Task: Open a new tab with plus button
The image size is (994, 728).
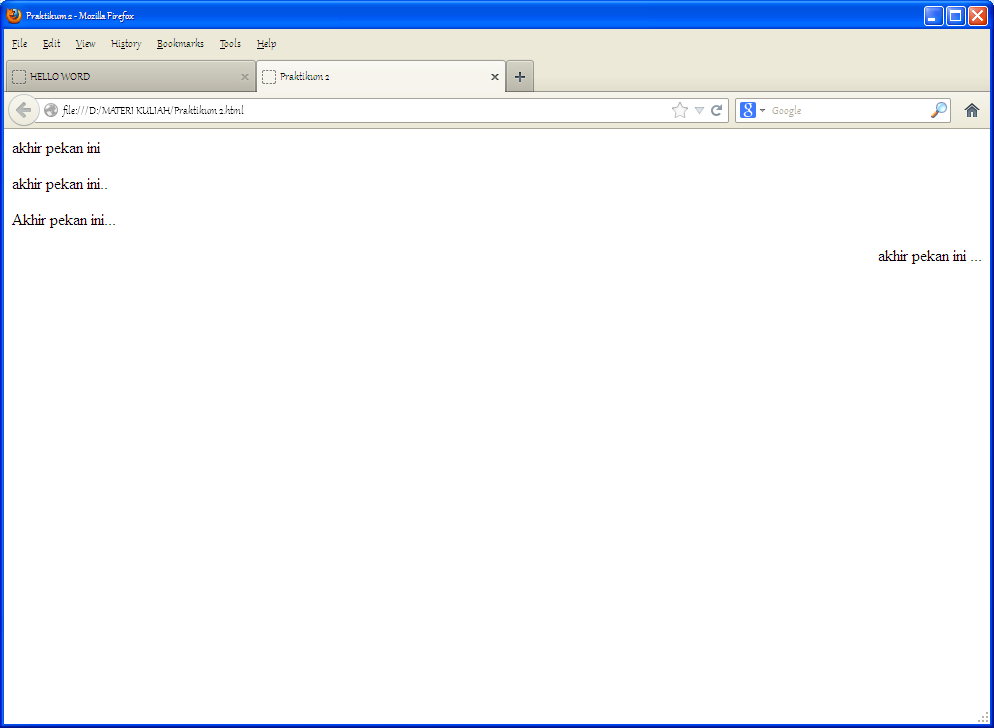Action: point(520,77)
